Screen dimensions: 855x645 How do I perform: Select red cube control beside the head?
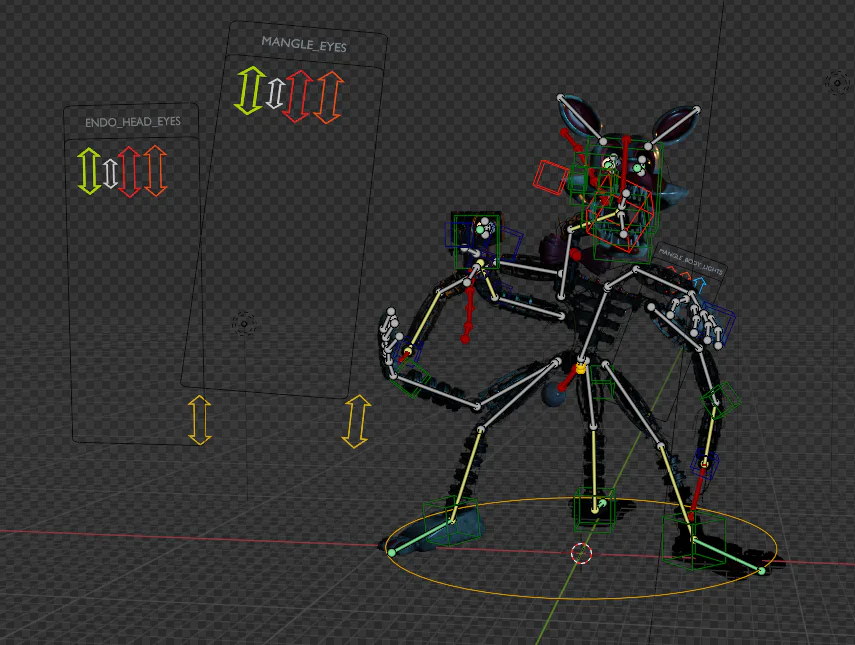click(550, 177)
